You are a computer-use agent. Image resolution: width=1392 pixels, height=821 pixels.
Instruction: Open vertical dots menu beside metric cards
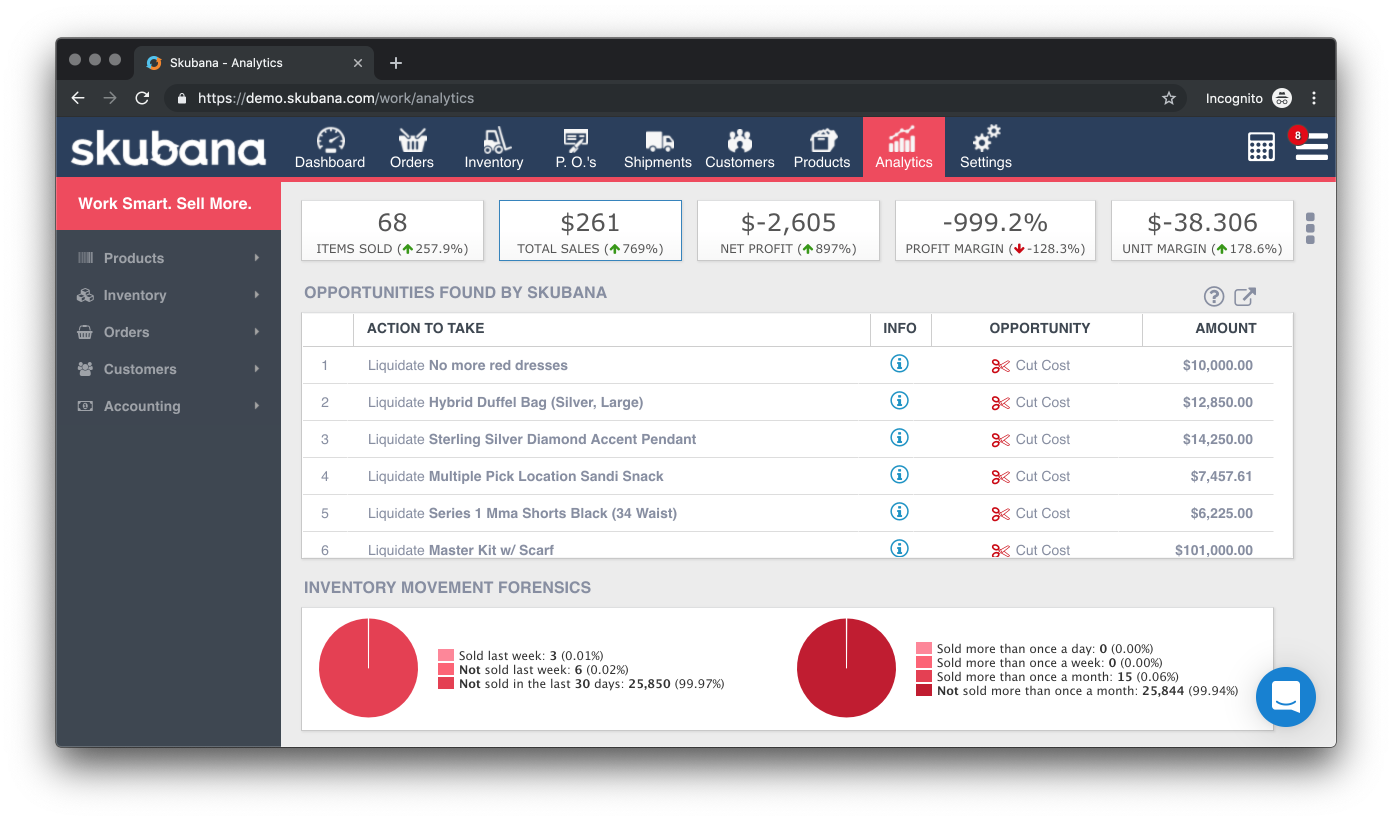pyautogui.click(x=1310, y=228)
